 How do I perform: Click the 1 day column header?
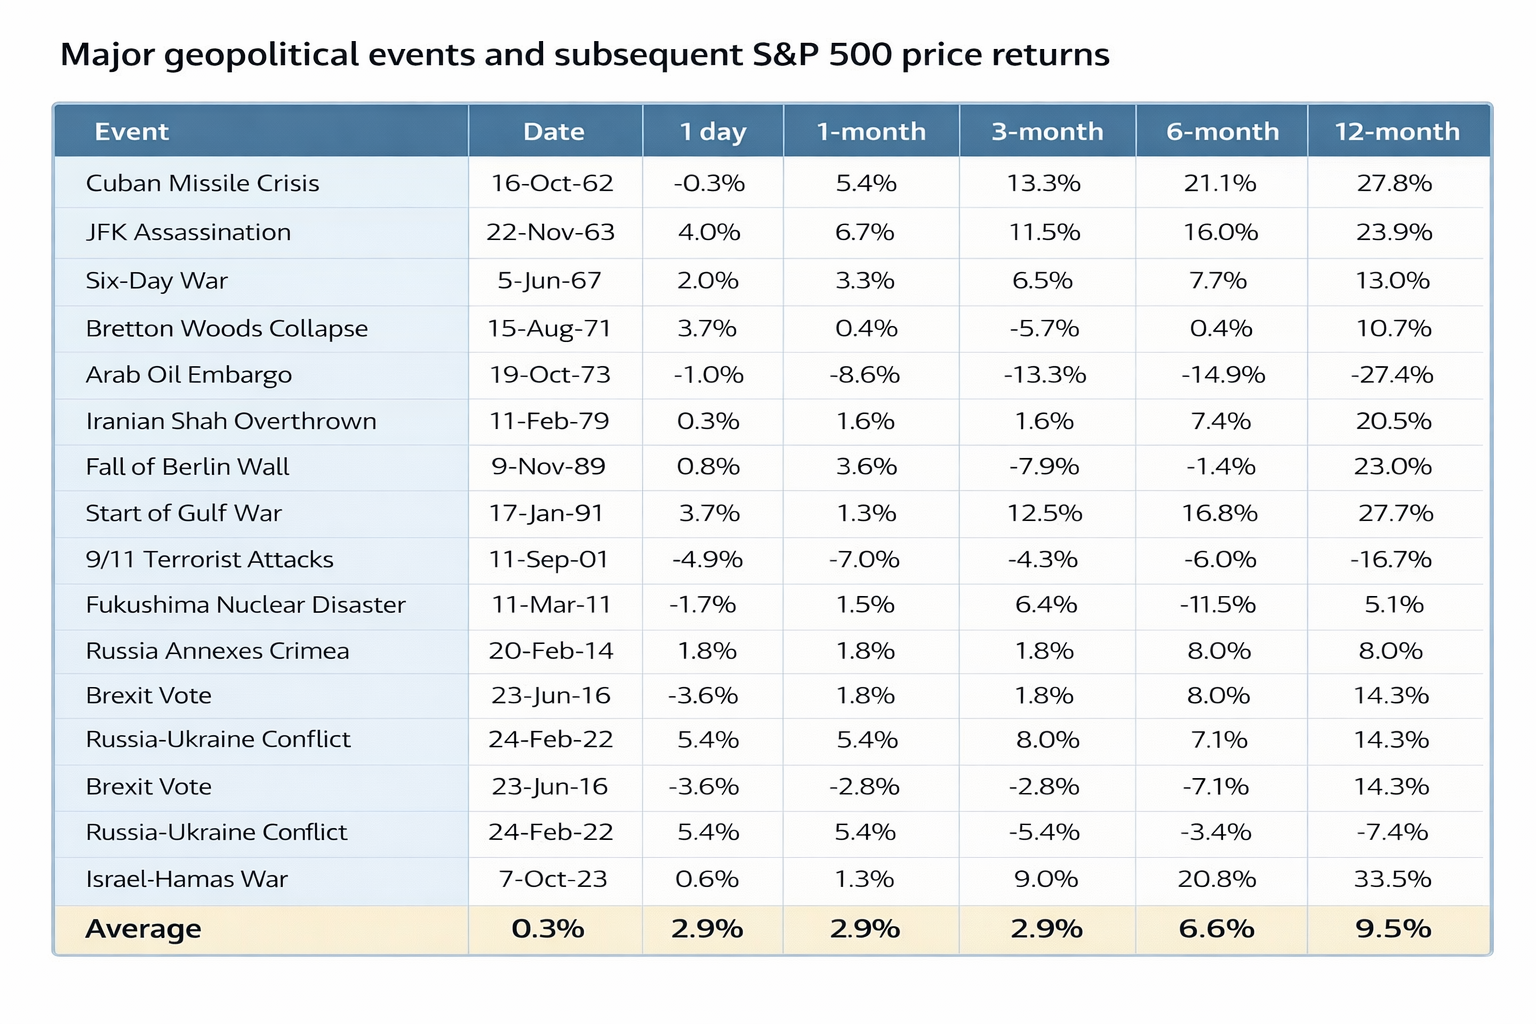tap(712, 132)
